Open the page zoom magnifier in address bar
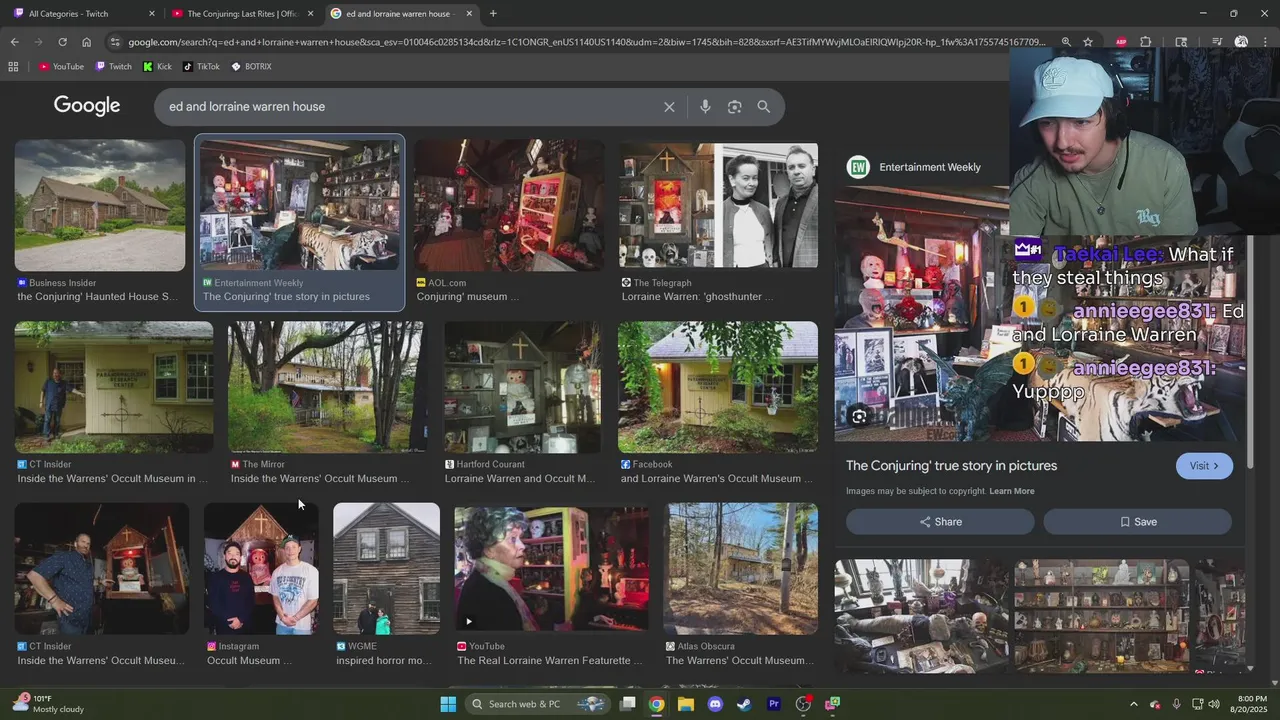Image resolution: width=1280 pixels, height=720 pixels. (x=1066, y=42)
